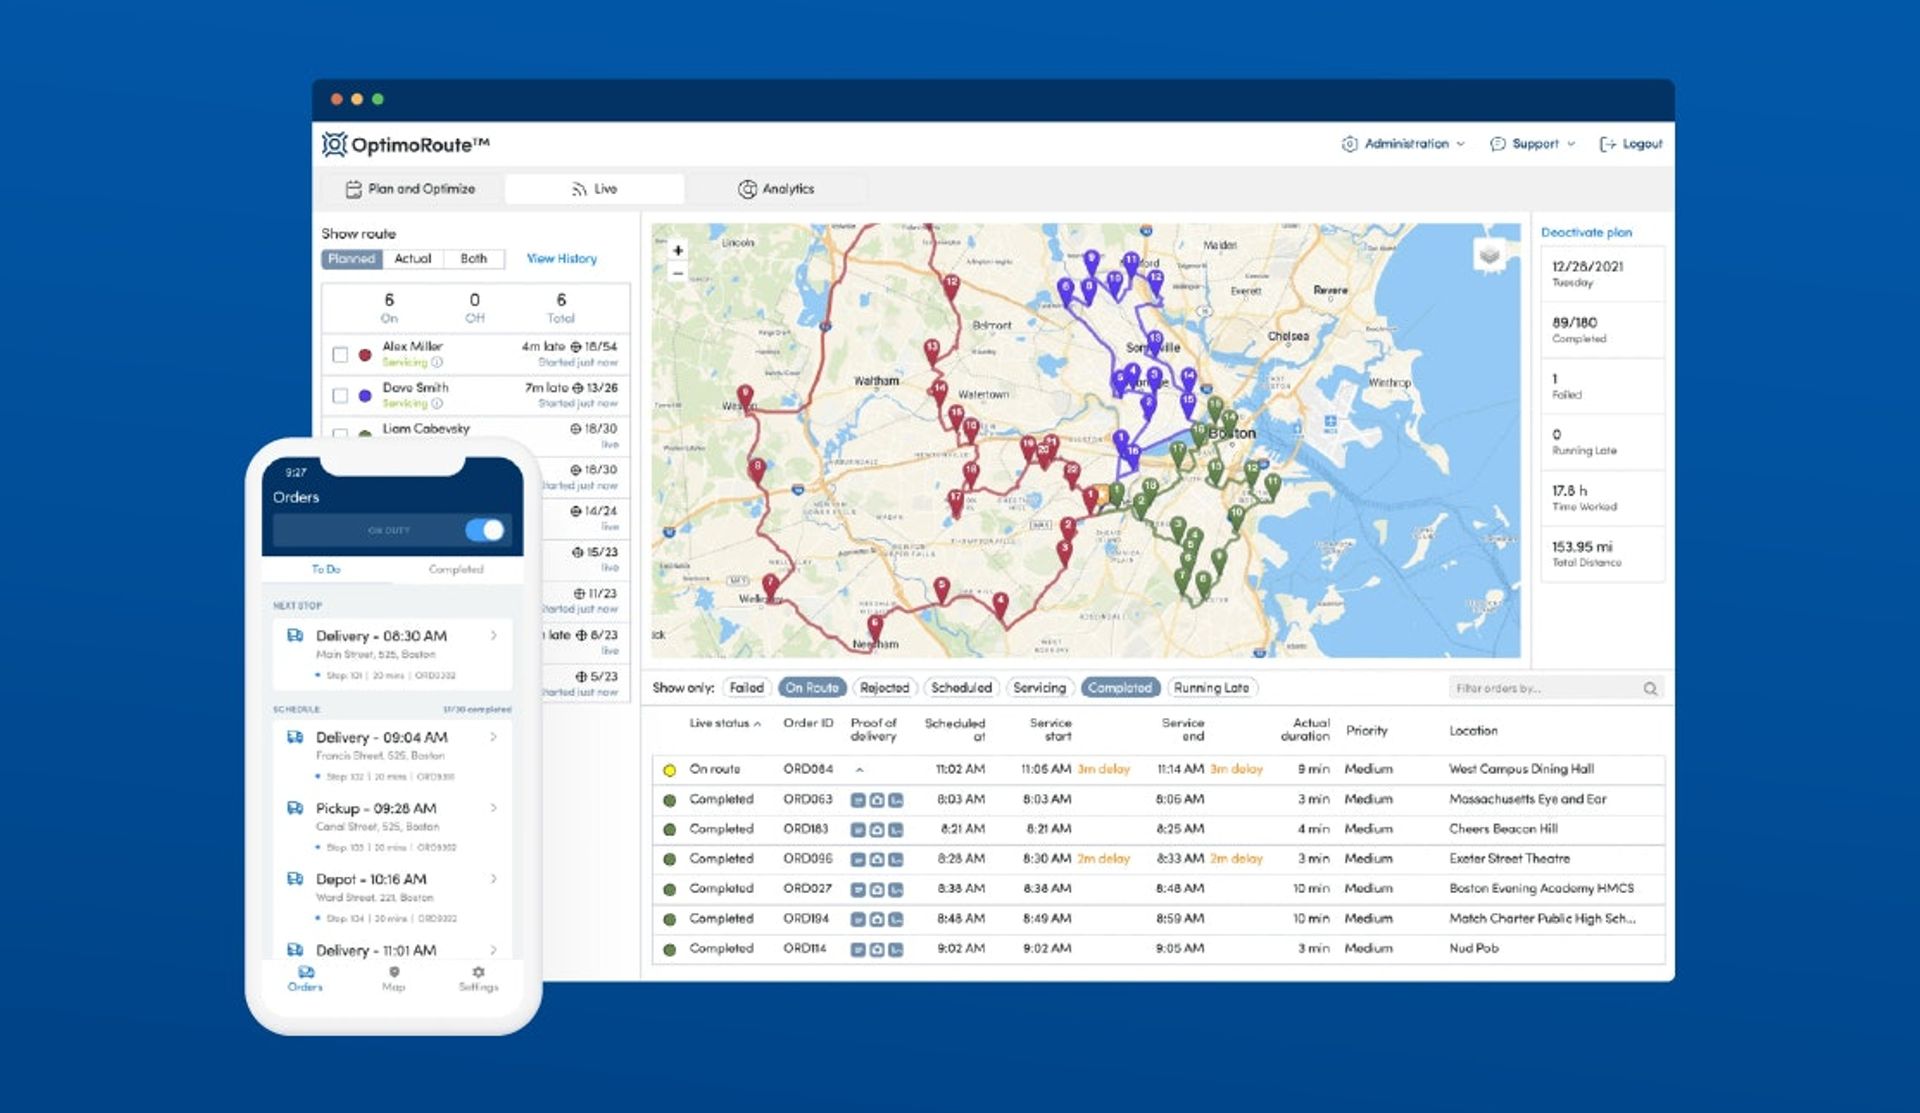Click the Deactivate plan link

(x=1586, y=232)
